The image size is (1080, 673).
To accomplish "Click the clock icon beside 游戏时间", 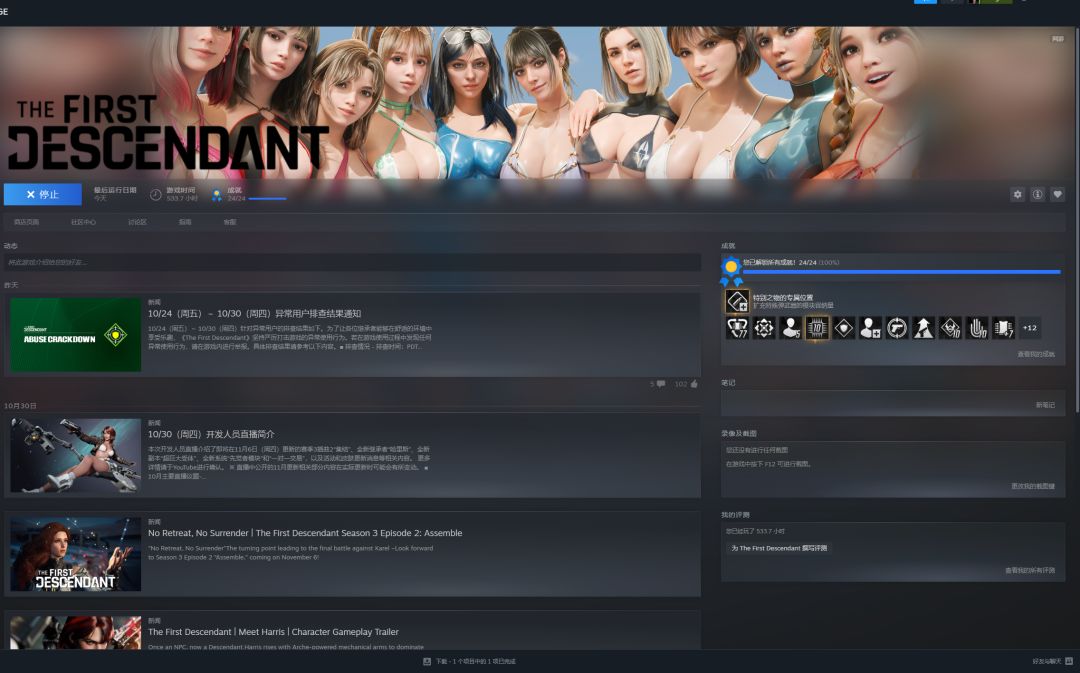I will 156,195.
